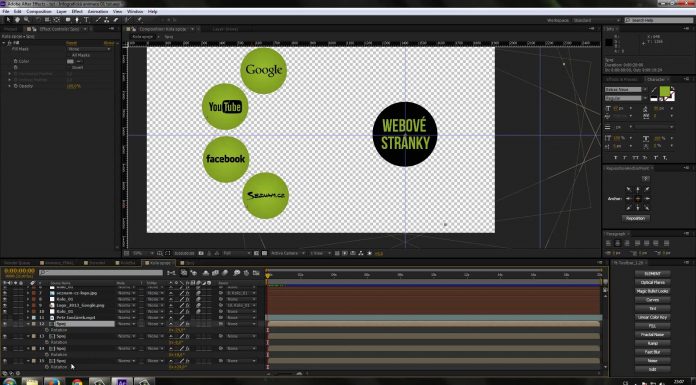Viewport: 696px width, 385px height.
Task: Toggle visibility of layer 13 Spoj
Action: 5,336
